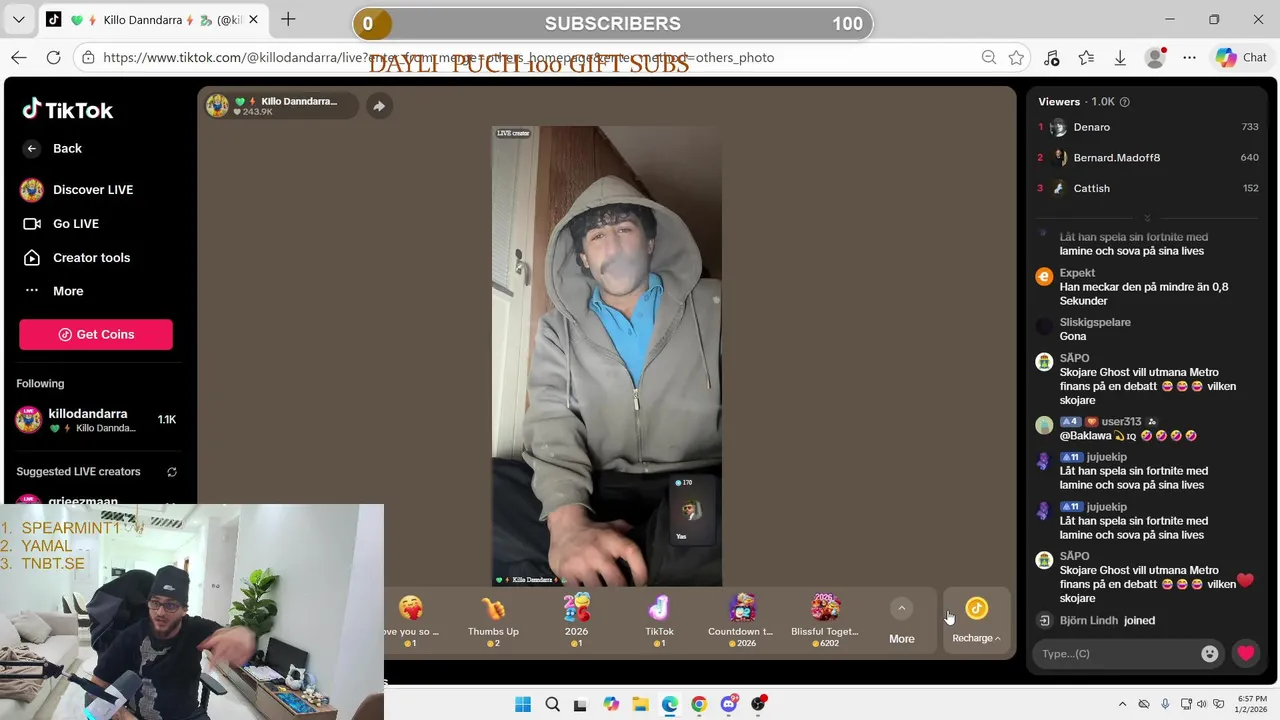Click the Get Coins button
This screenshot has width=1280, height=720.
pyautogui.click(x=96, y=334)
